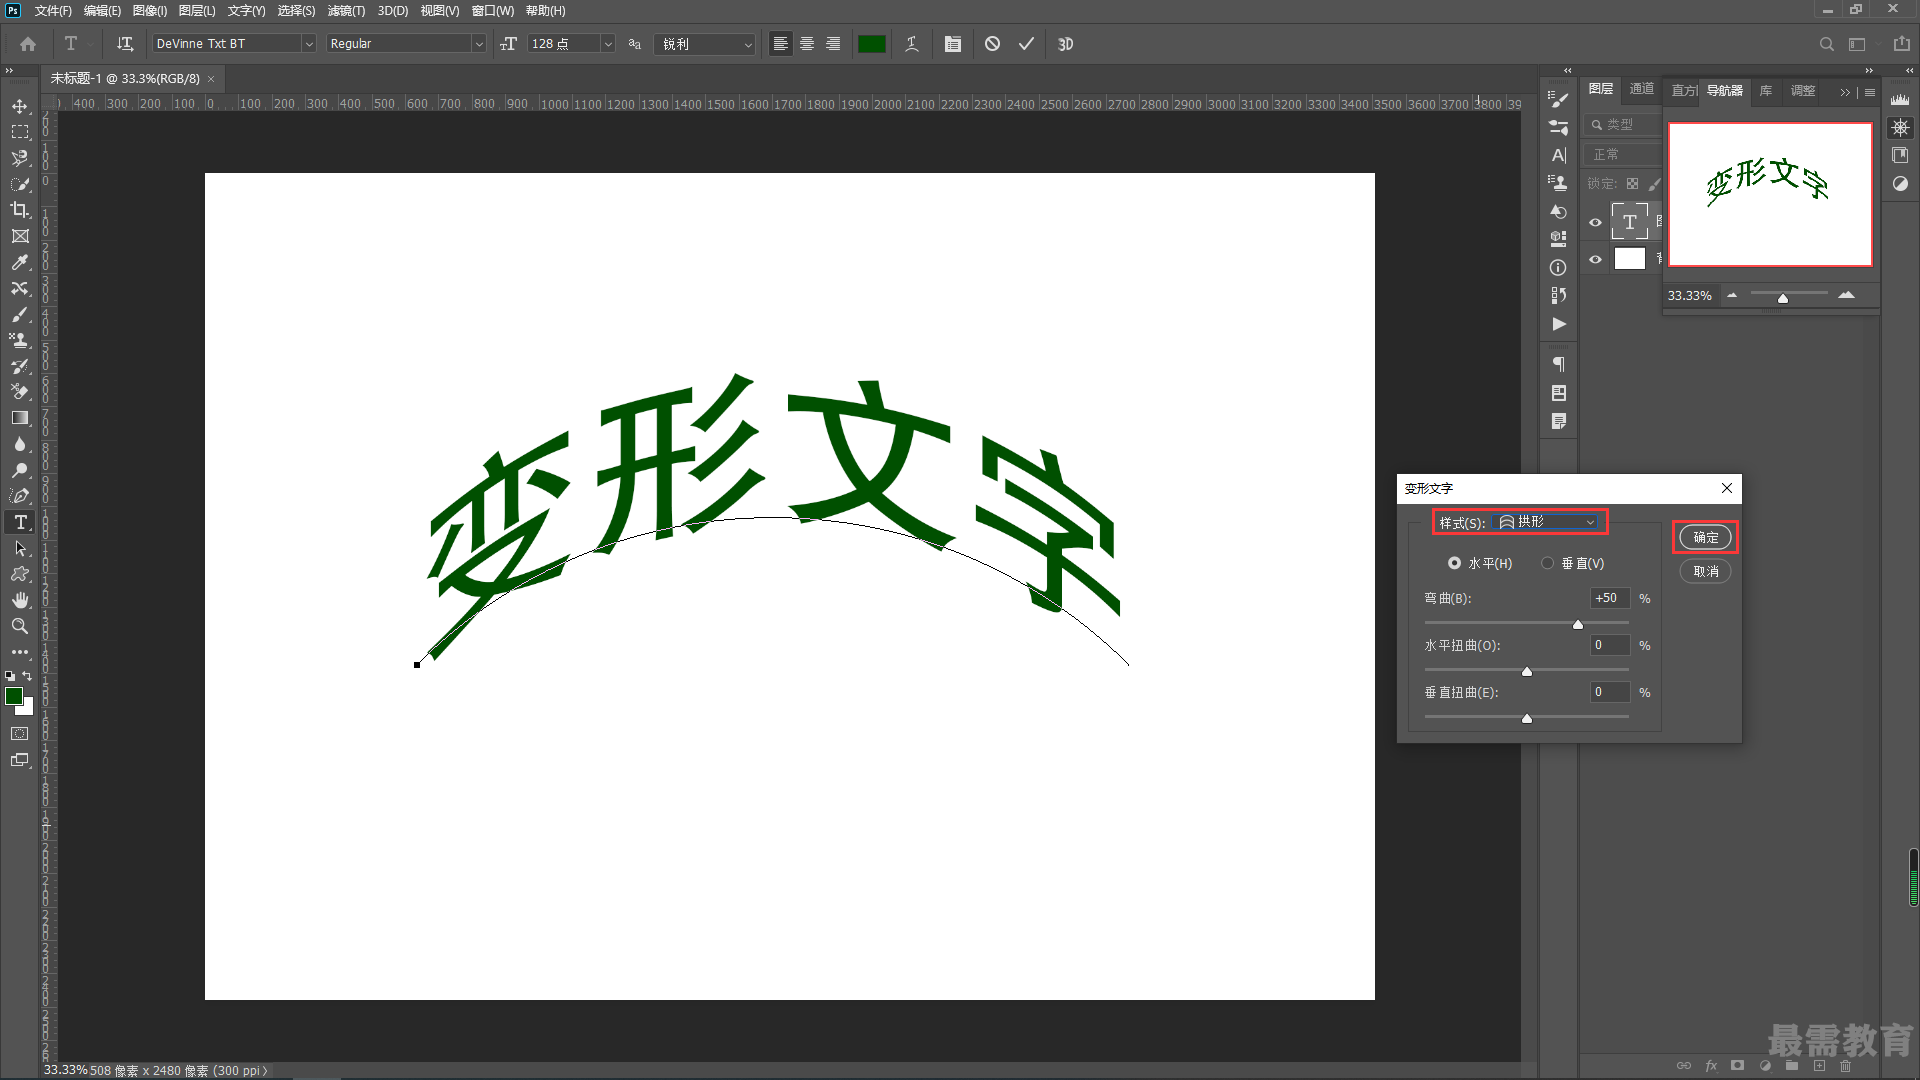
Task: Select the Path Selection tool
Action: [20, 548]
